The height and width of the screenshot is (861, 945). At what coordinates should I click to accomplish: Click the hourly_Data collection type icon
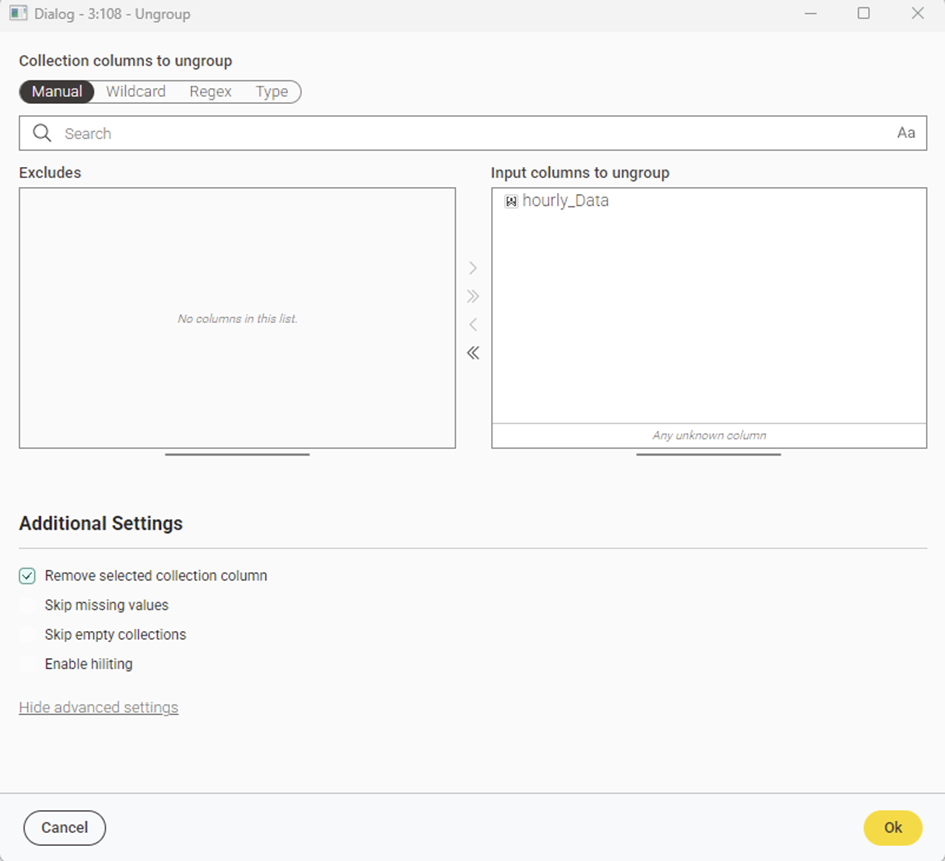[x=511, y=201]
